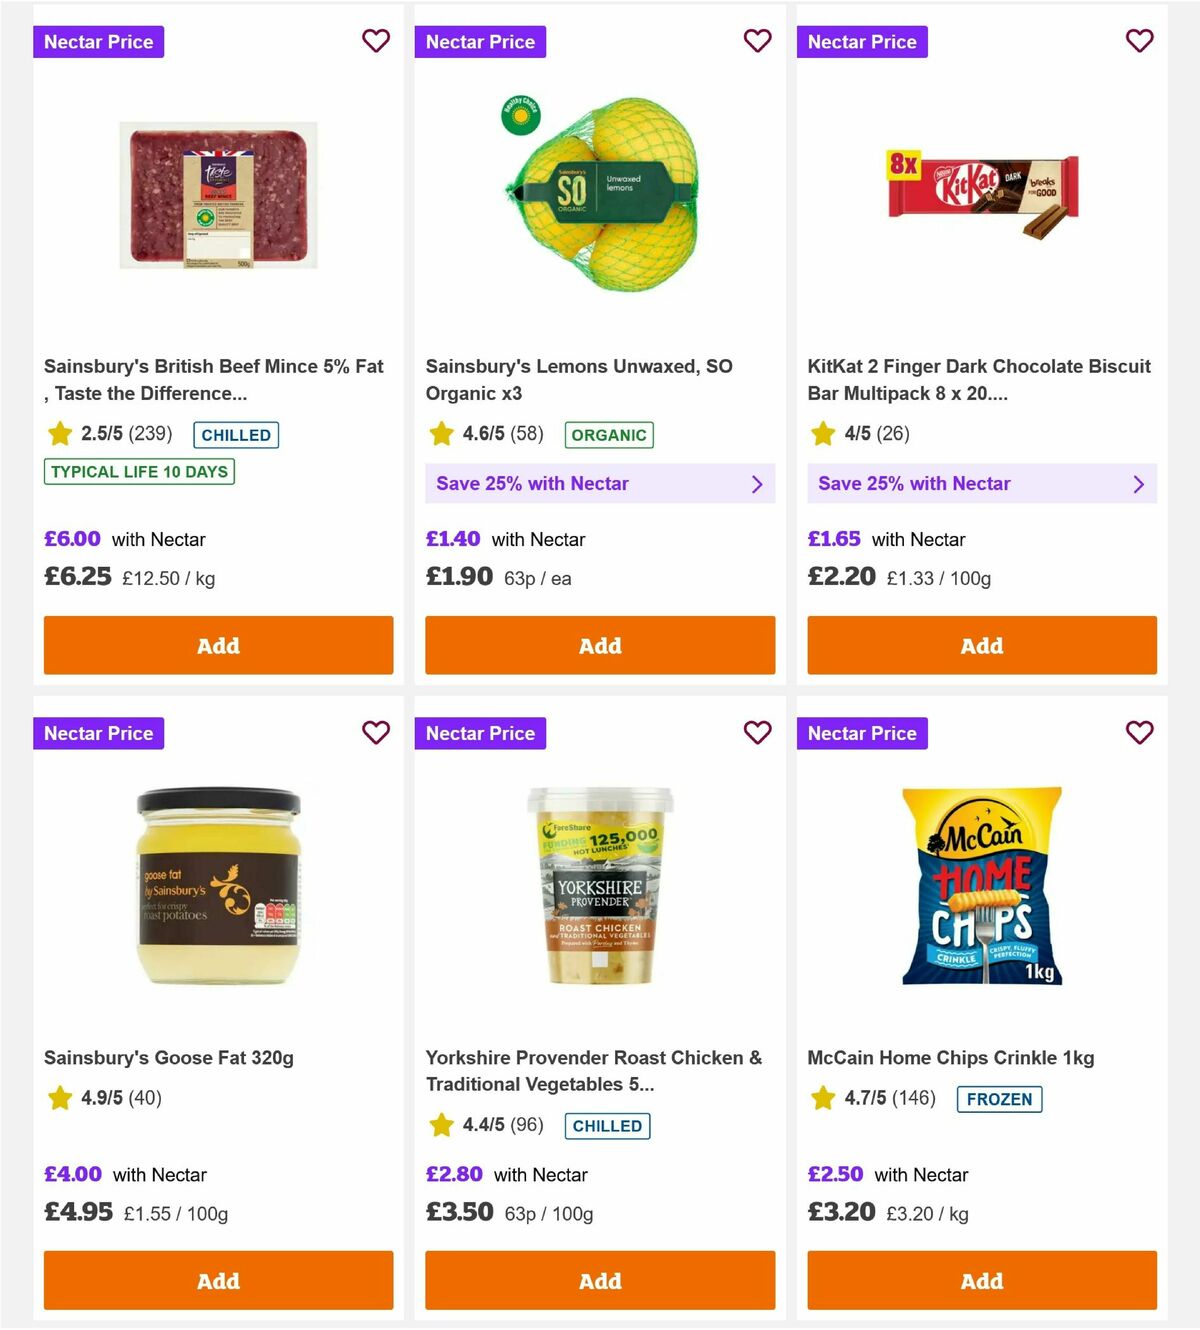Add KitKat dark chocolate multipack to basket
The width and height of the screenshot is (1200, 1330).
point(981,645)
